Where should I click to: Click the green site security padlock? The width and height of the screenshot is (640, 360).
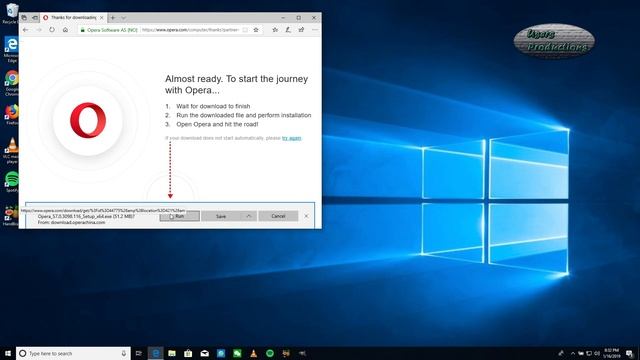pyautogui.click(x=82, y=30)
